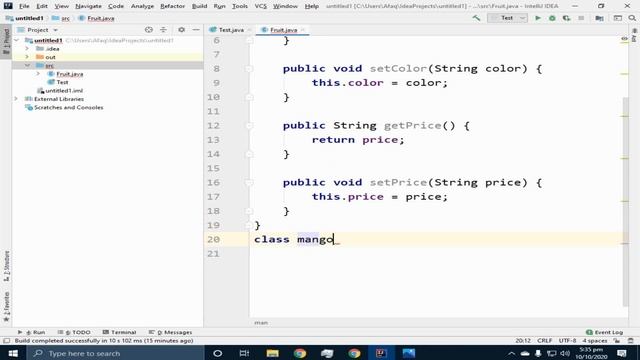
Task: Expand External Libraries
Action: [x=17, y=99]
